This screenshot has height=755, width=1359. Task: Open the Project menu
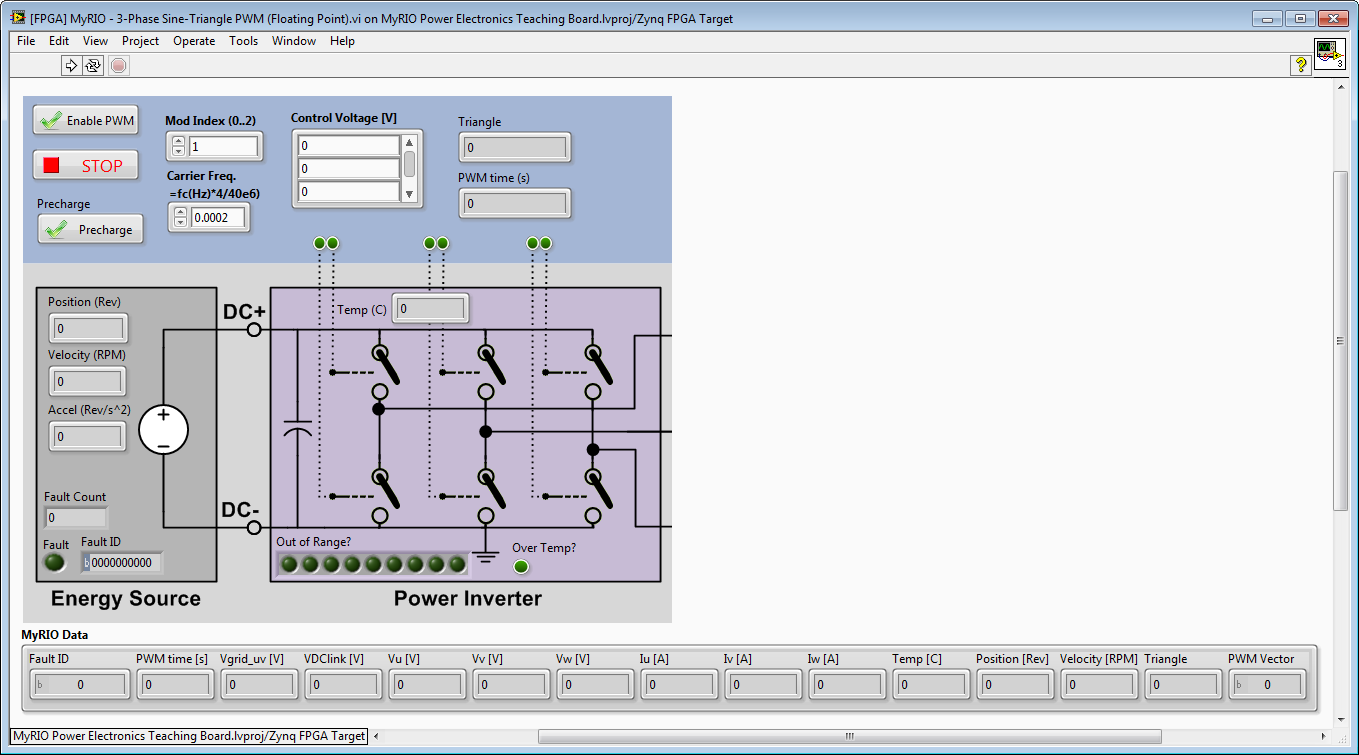click(x=140, y=41)
